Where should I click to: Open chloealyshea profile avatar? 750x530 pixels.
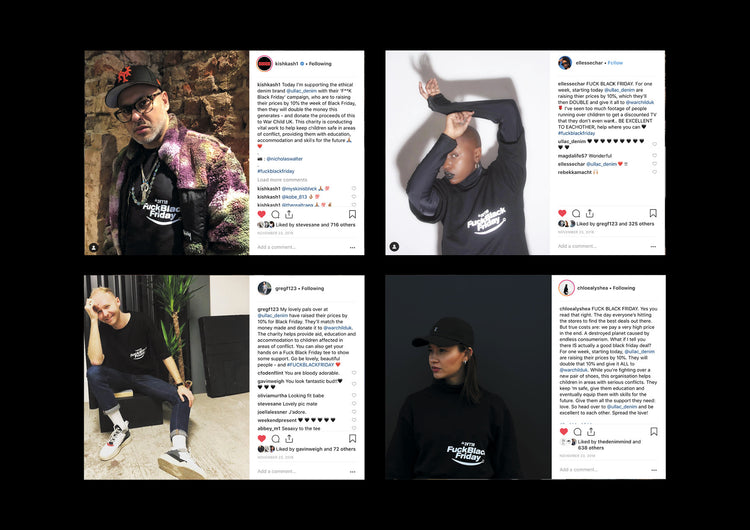point(566,288)
